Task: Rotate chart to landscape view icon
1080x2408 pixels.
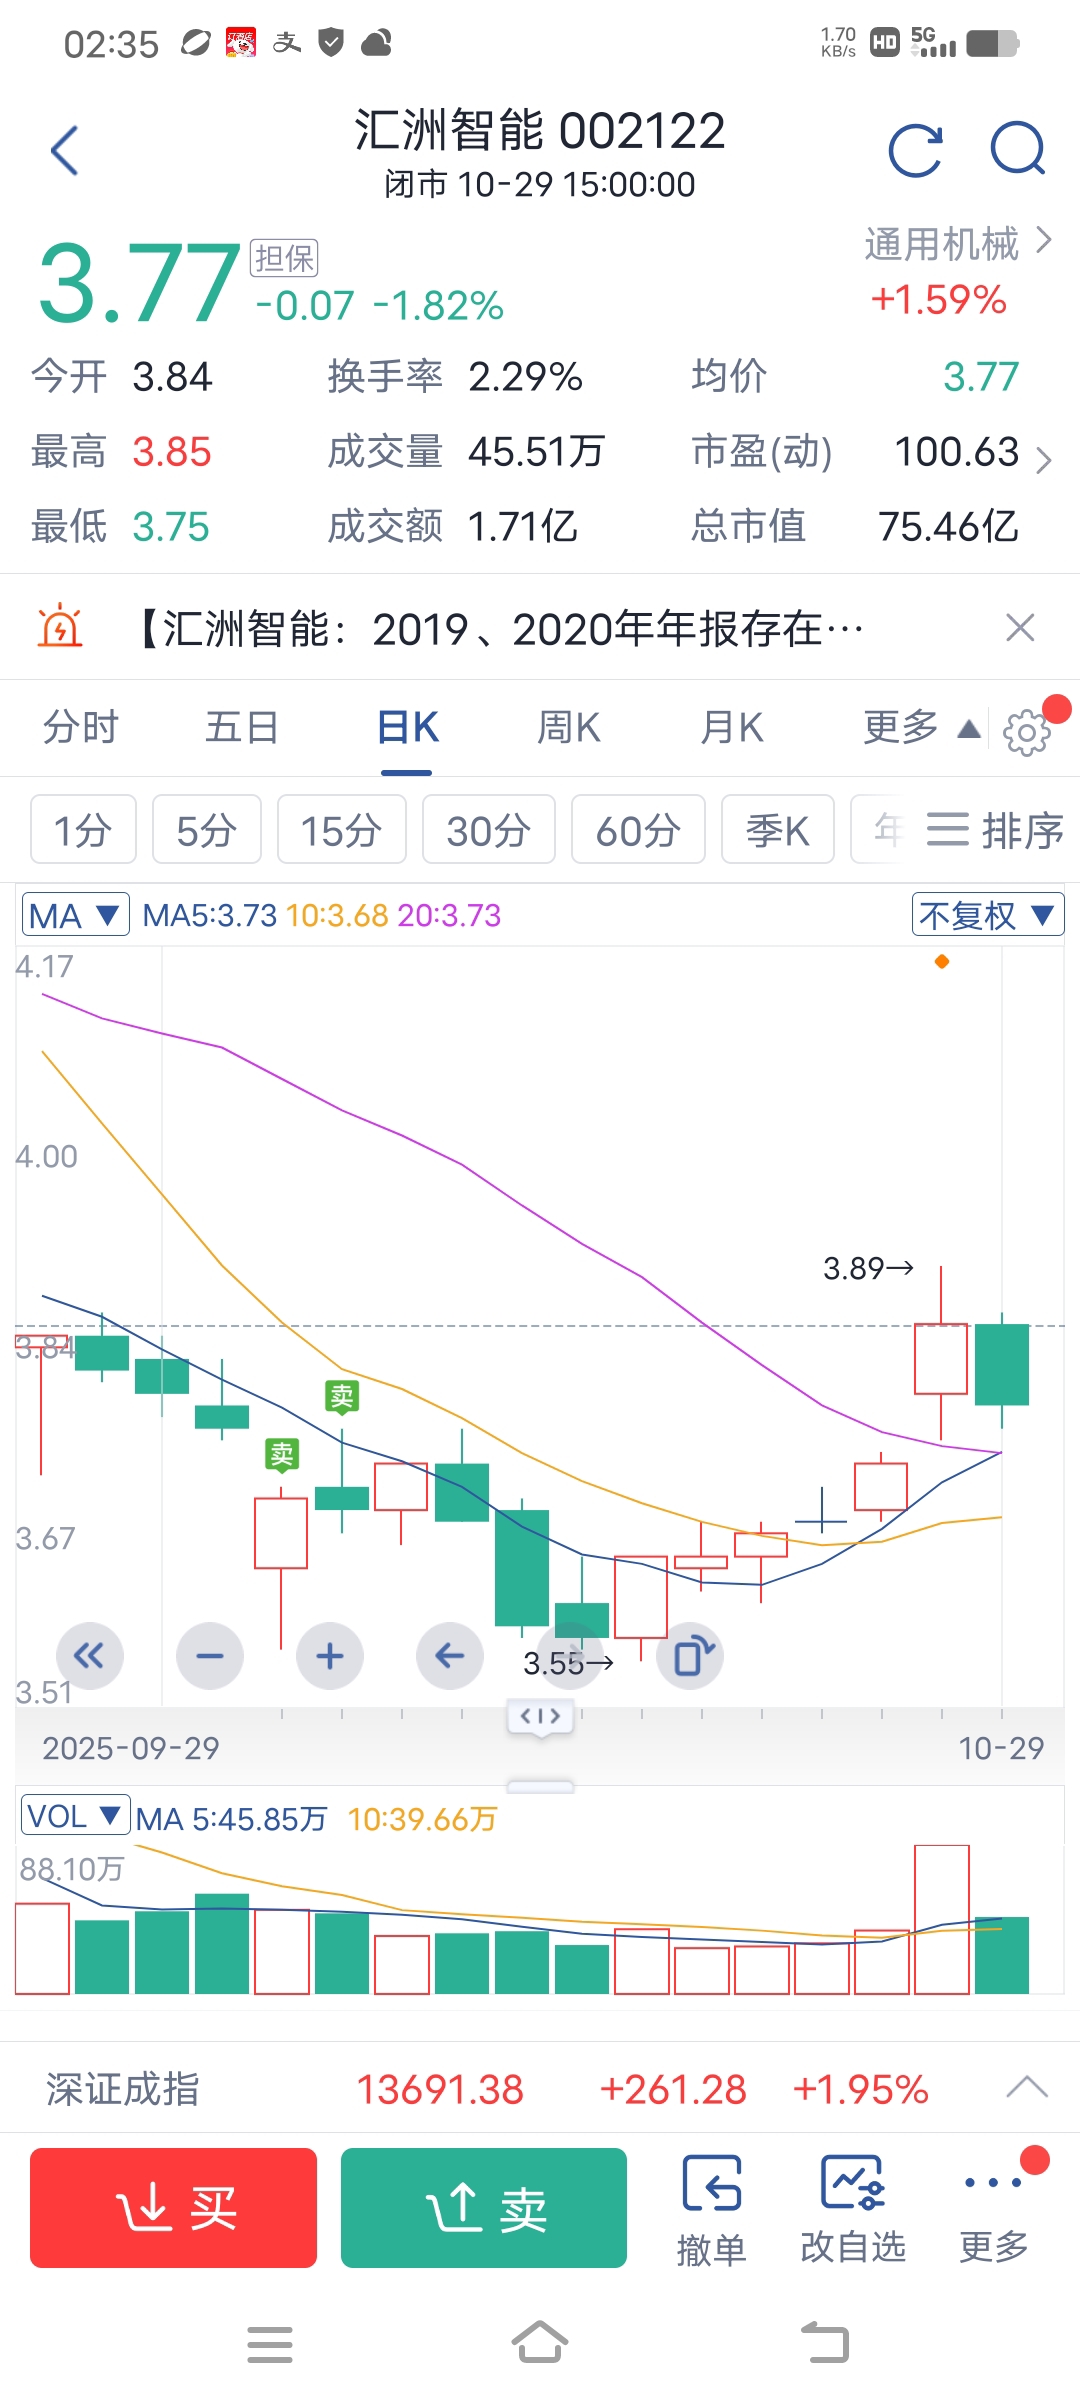Action: point(690,1656)
